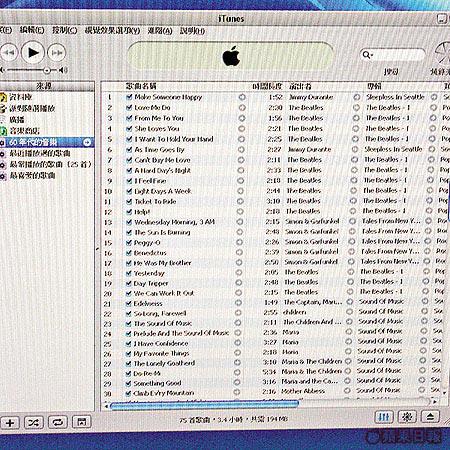
Task: Show or hide the artwork pane button
Action: point(82,423)
